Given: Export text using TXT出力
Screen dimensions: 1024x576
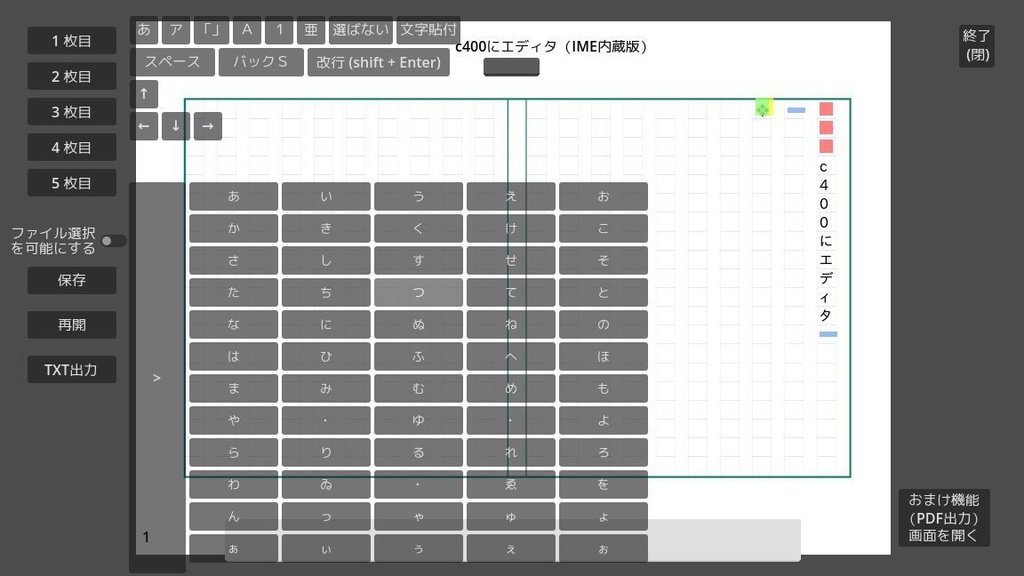Looking at the screenshot, I should pyautogui.click(x=70, y=369).
